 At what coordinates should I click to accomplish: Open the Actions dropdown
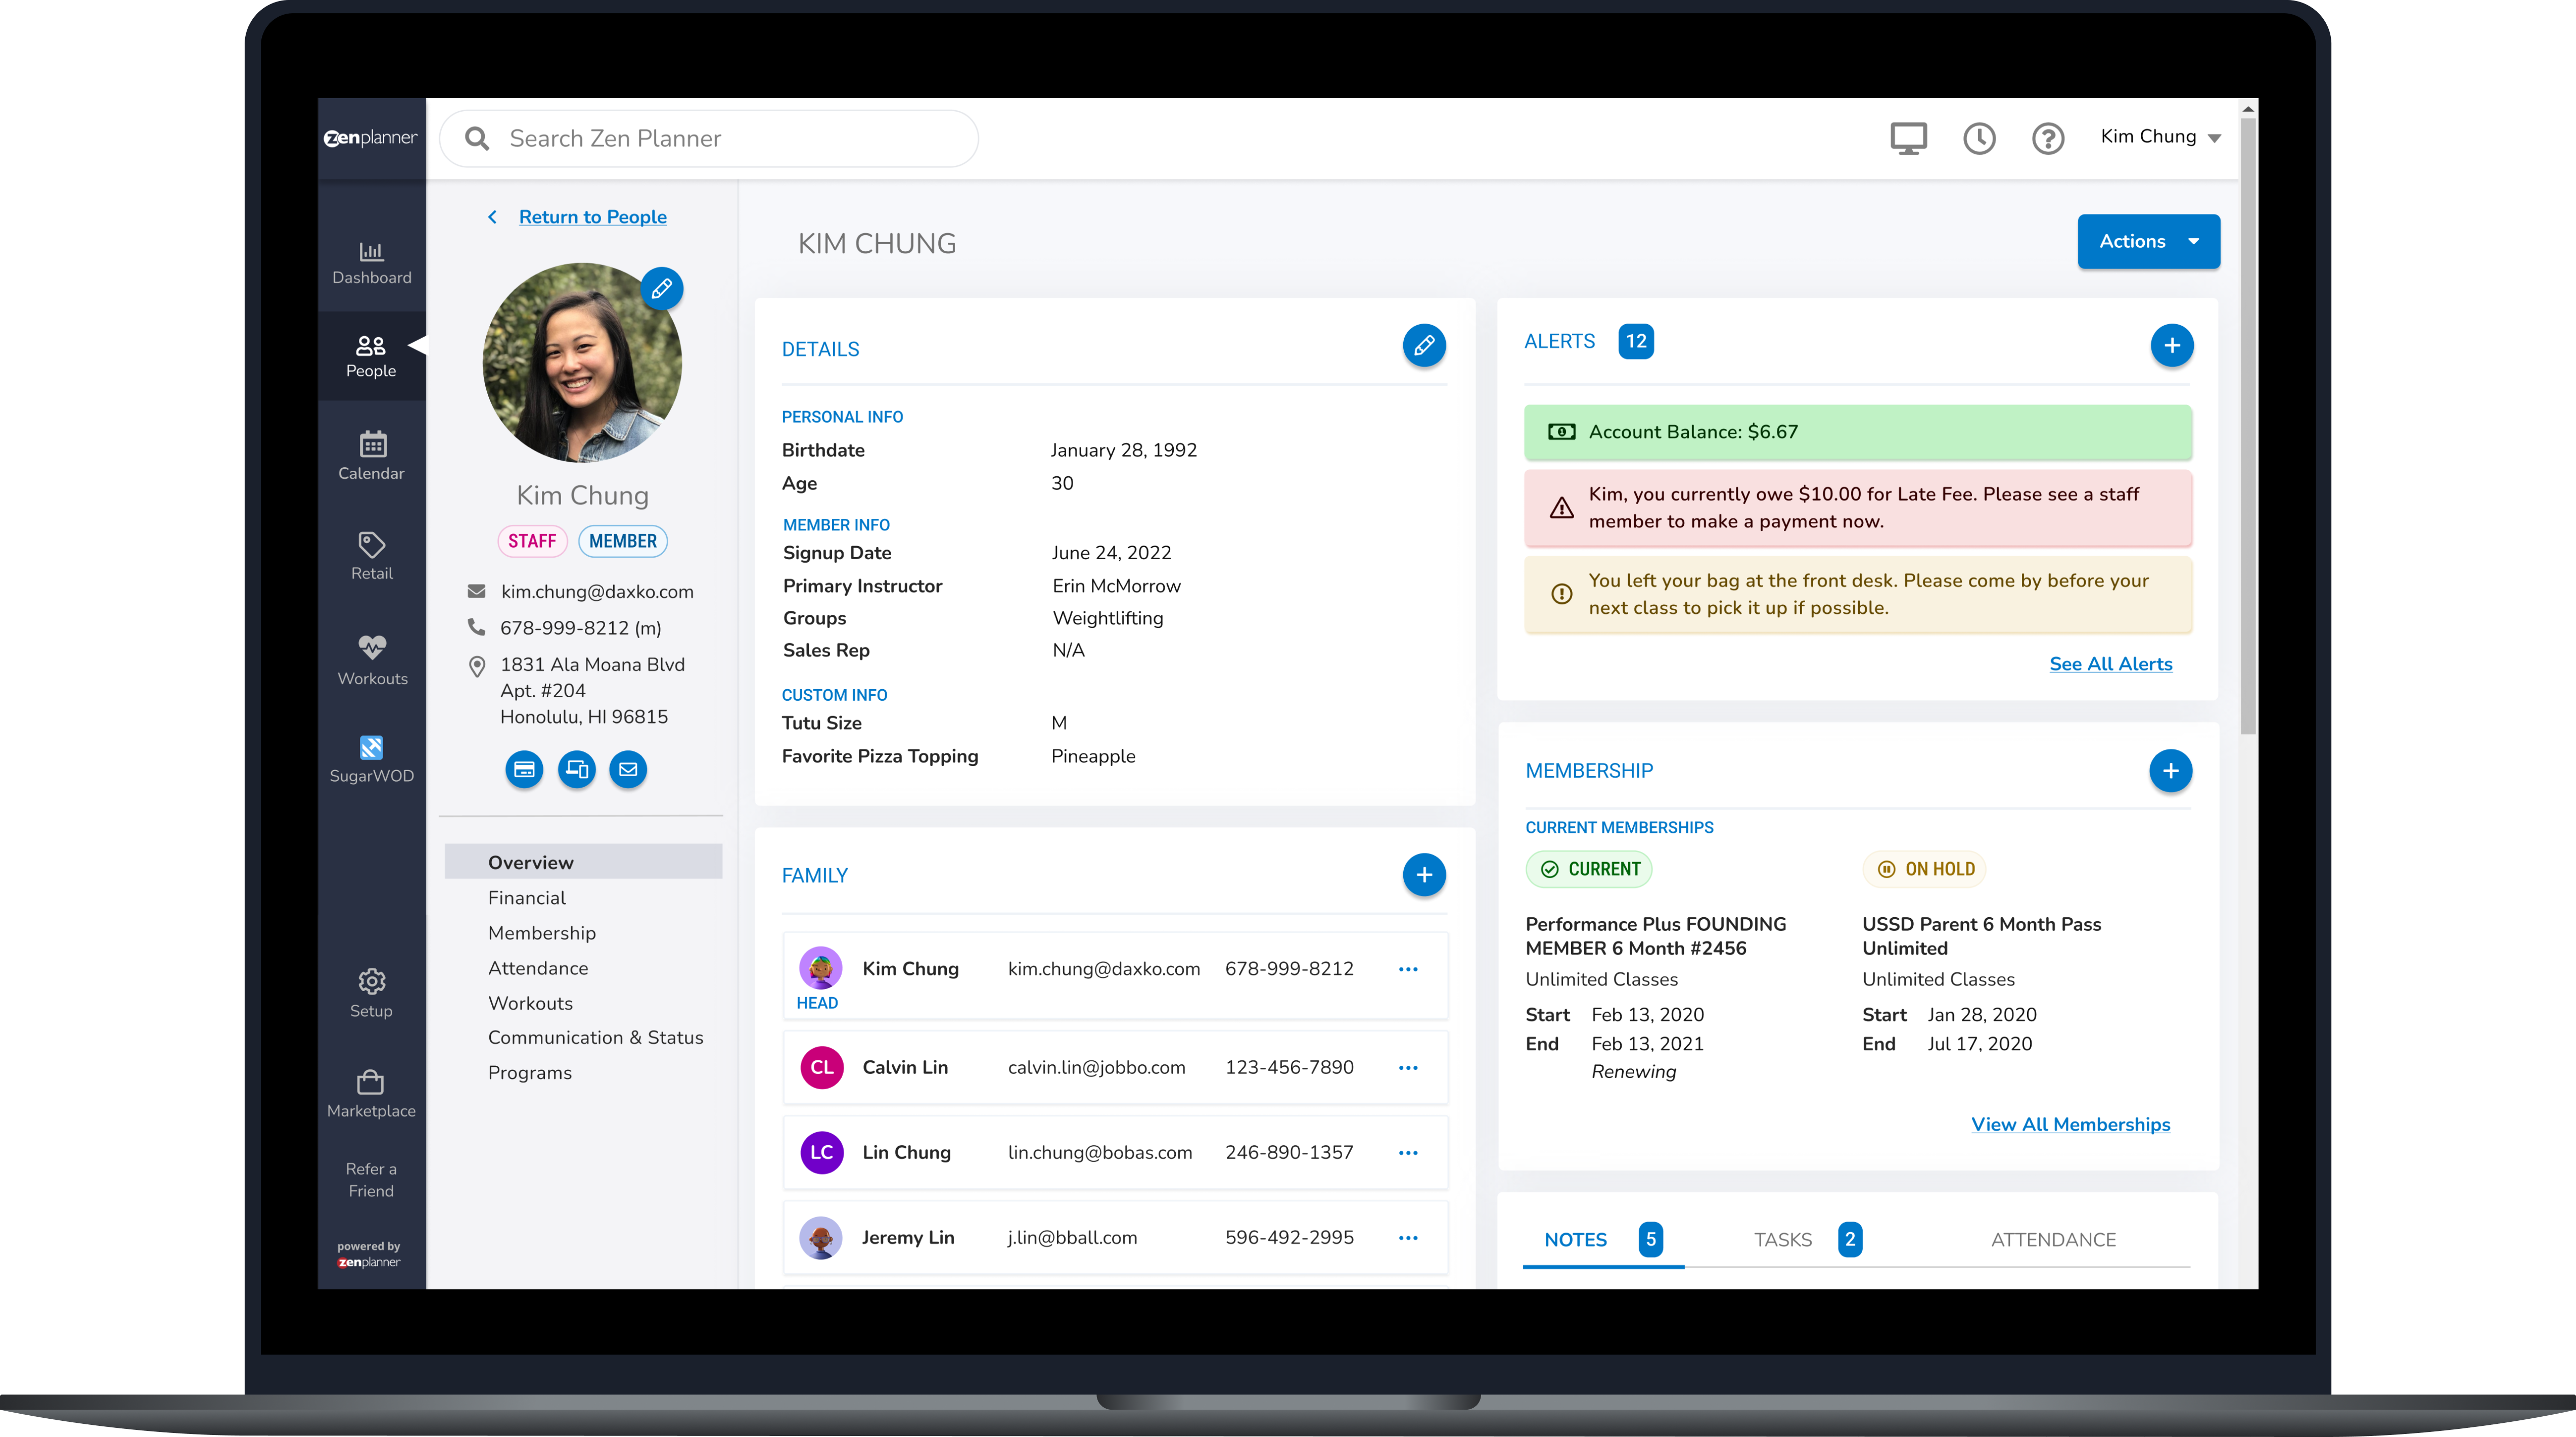(x=2148, y=241)
